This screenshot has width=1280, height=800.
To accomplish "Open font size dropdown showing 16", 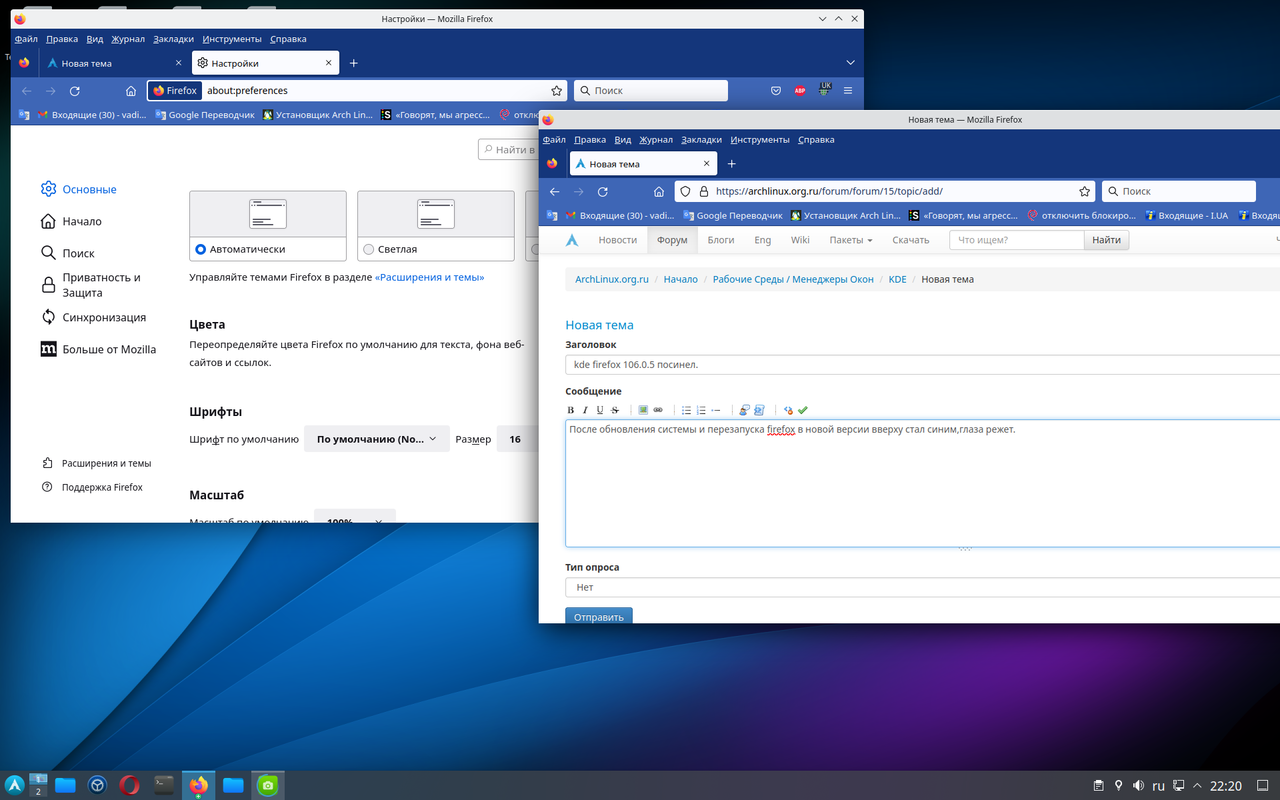I will [x=518, y=439].
